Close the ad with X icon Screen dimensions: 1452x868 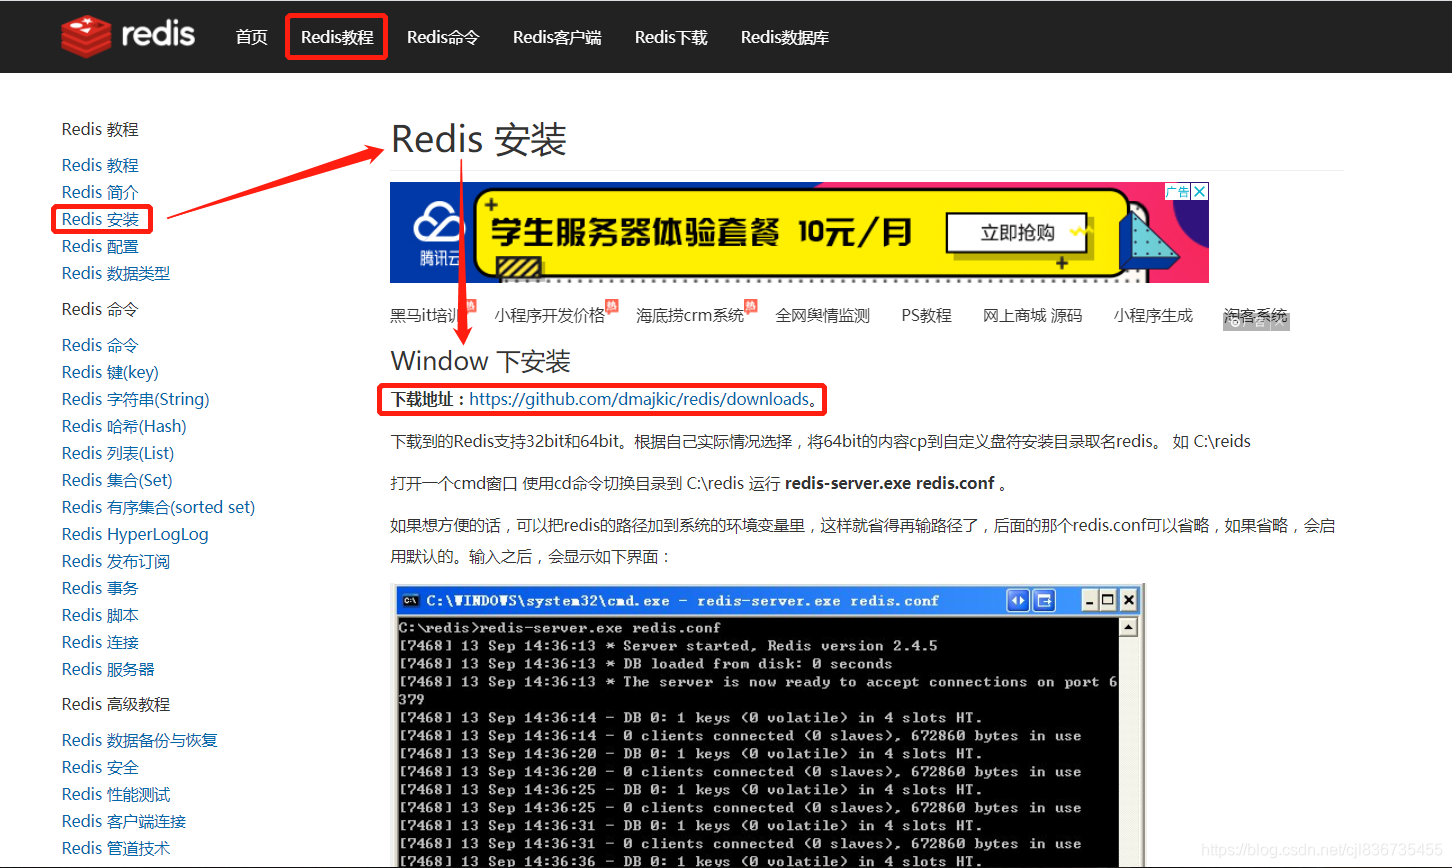click(1200, 191)
